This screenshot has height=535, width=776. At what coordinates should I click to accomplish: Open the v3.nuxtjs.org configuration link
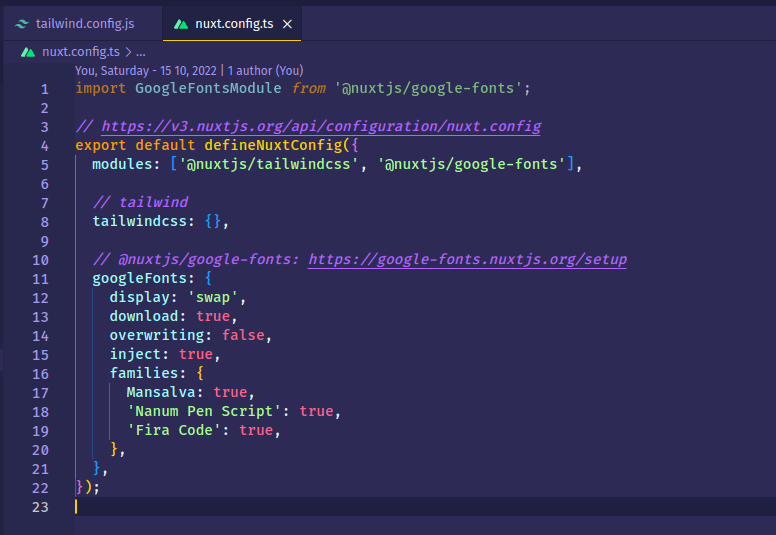click(x=321, y=126)
